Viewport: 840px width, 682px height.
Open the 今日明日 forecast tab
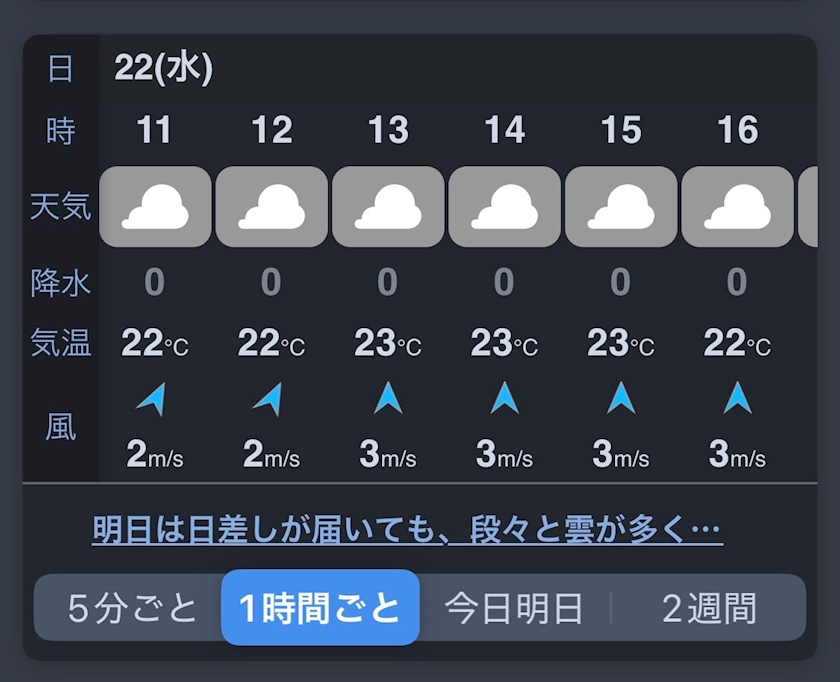[x=514, y=608]
